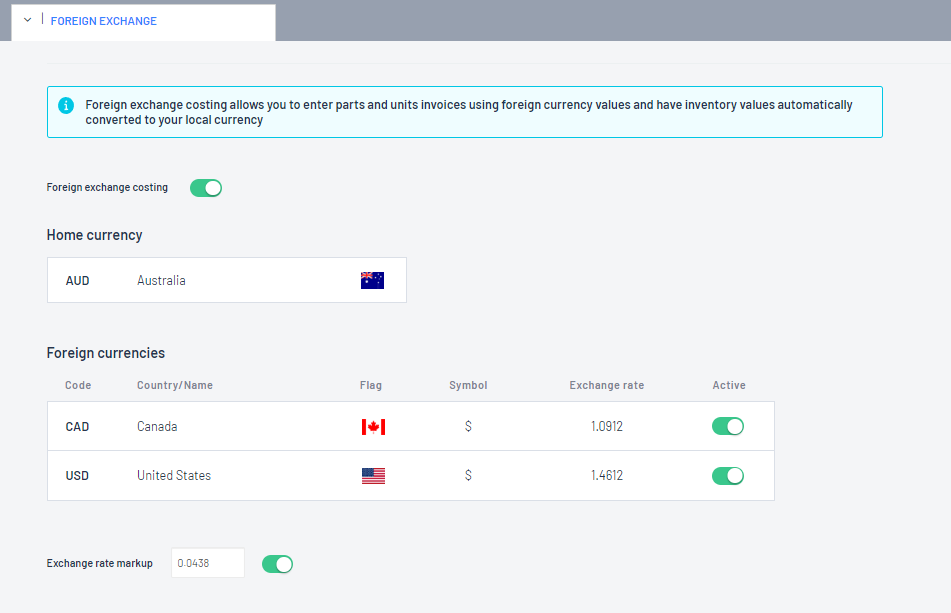951x613 pixels.
Task: Click the Exchange rate column header
Action: [x=607, y=386]
